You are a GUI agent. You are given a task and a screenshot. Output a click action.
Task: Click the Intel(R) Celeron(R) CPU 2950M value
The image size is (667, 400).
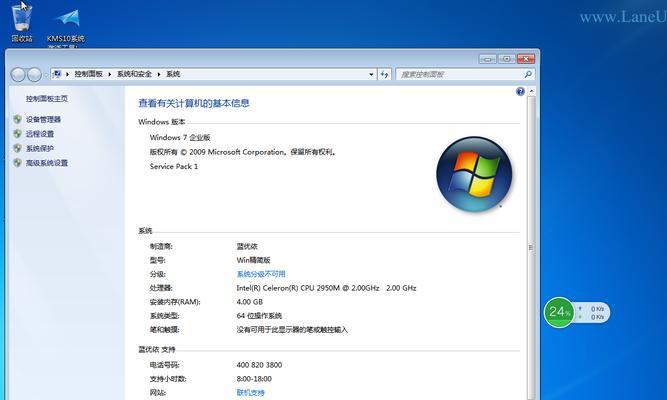coord(326,288)
